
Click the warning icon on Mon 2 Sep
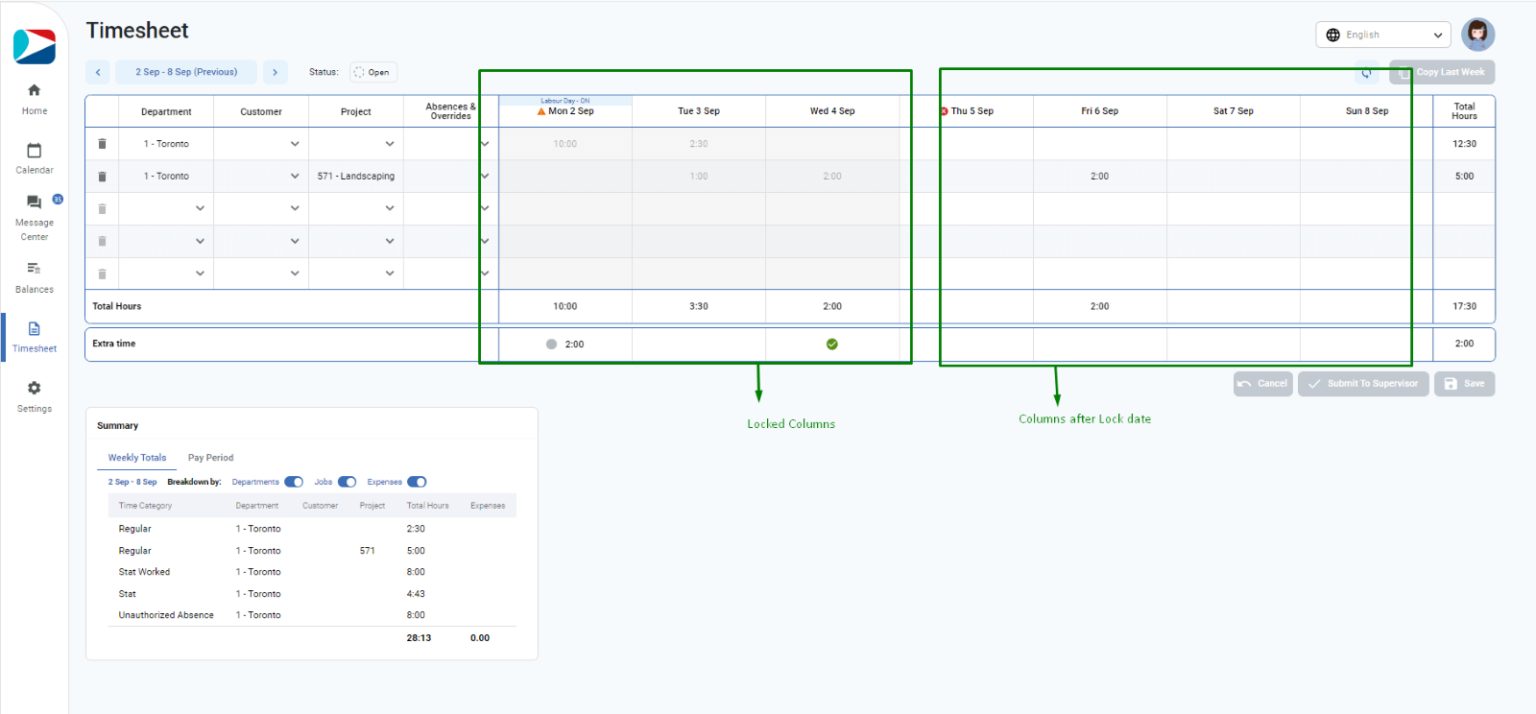(541, 110)
